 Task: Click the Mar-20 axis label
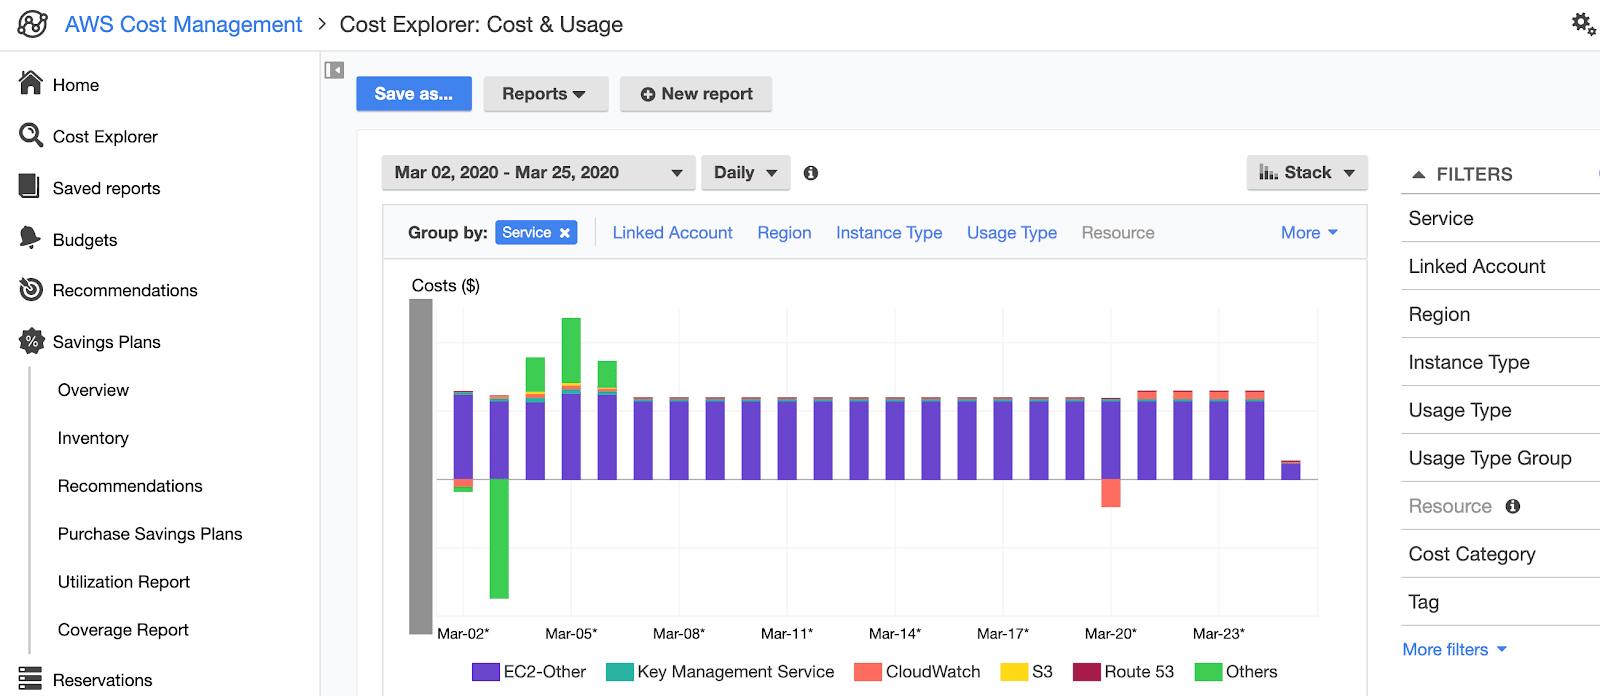point(1111,634)
